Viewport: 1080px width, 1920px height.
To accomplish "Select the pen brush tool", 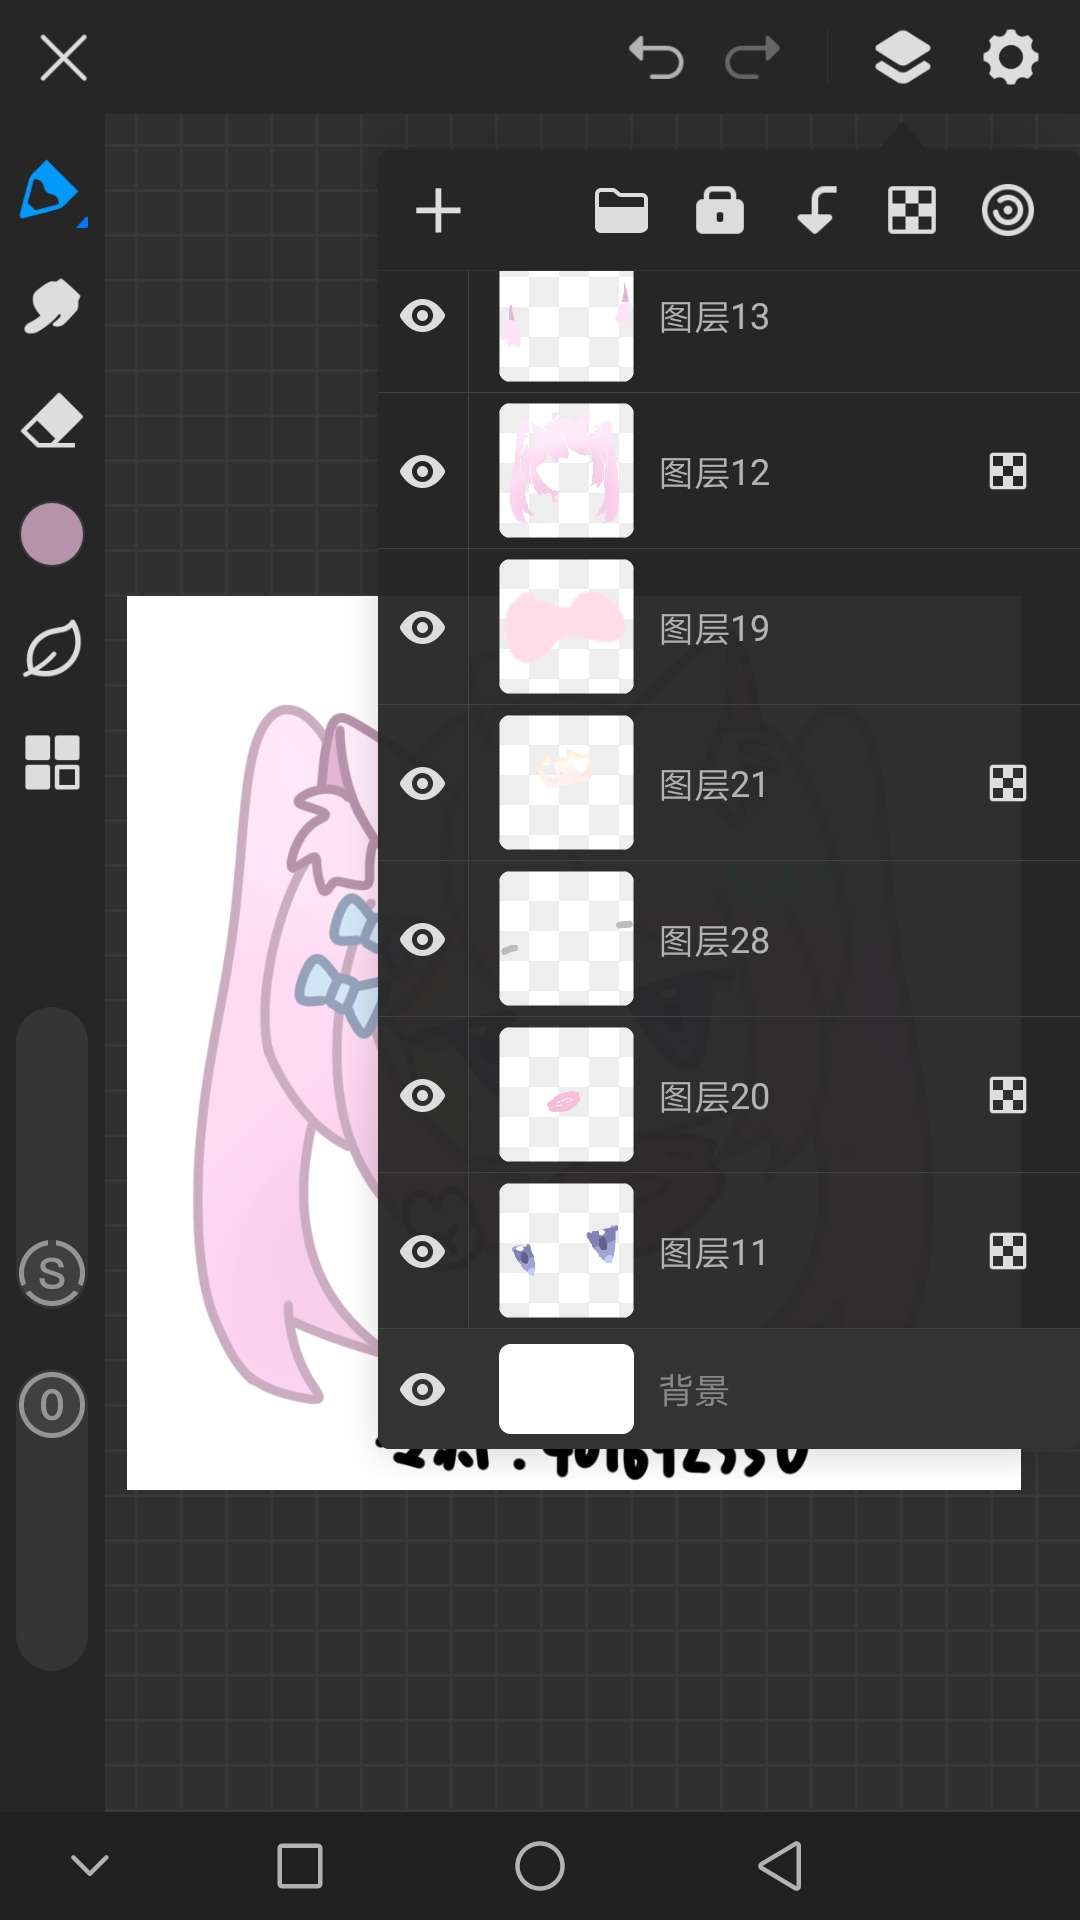I will point(50,191).
